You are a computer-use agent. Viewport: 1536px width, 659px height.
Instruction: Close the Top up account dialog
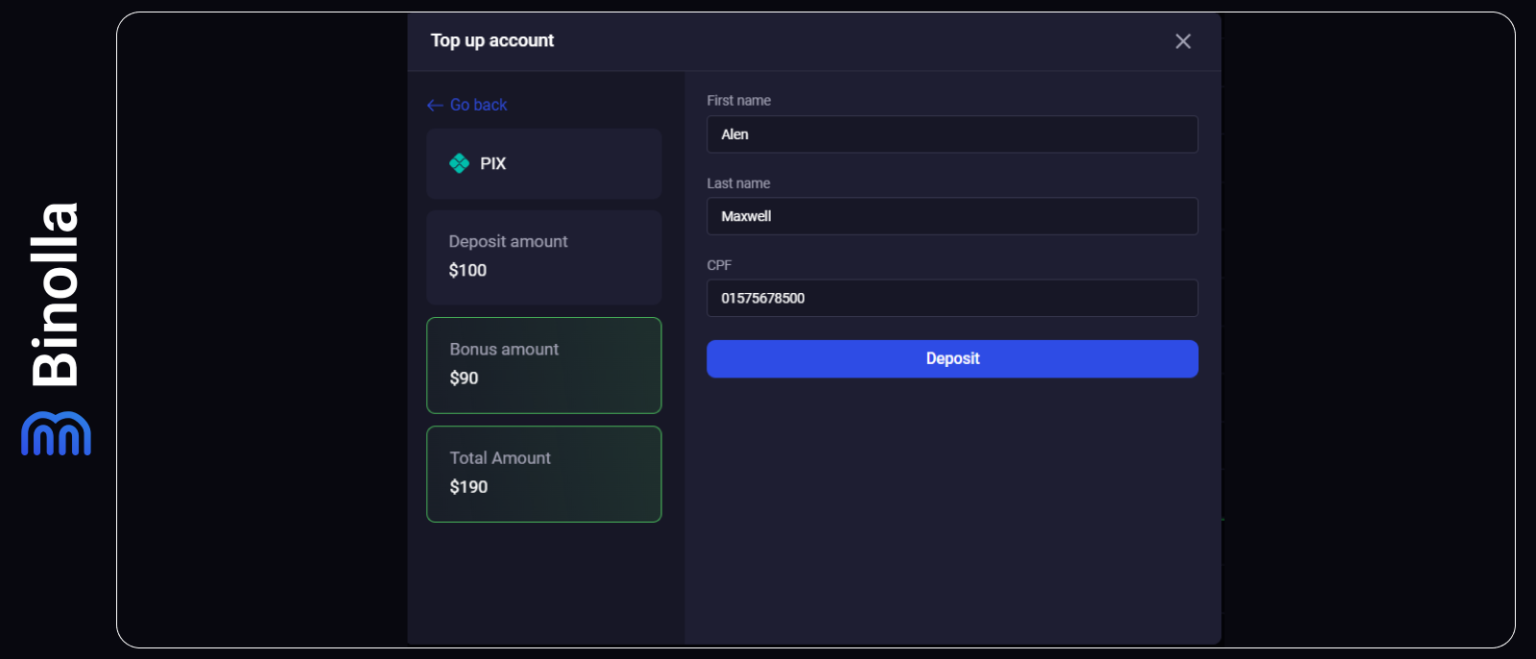pyautogui.click(x=1183, y=41)
